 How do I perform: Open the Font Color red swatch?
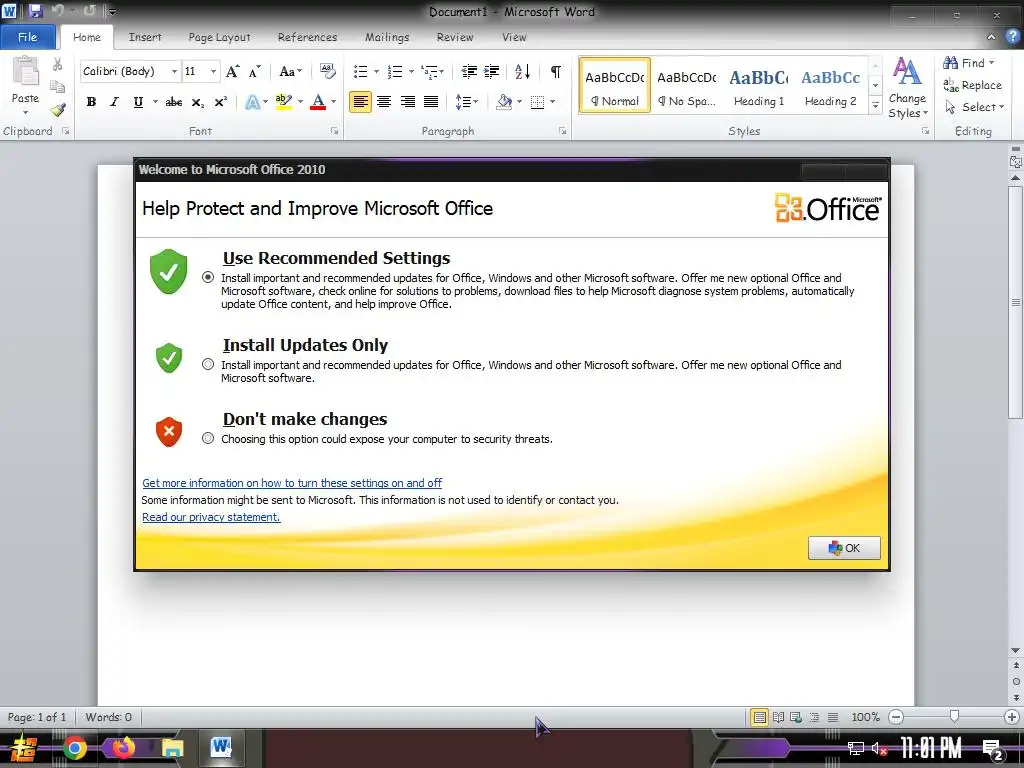tap(318, 102)
